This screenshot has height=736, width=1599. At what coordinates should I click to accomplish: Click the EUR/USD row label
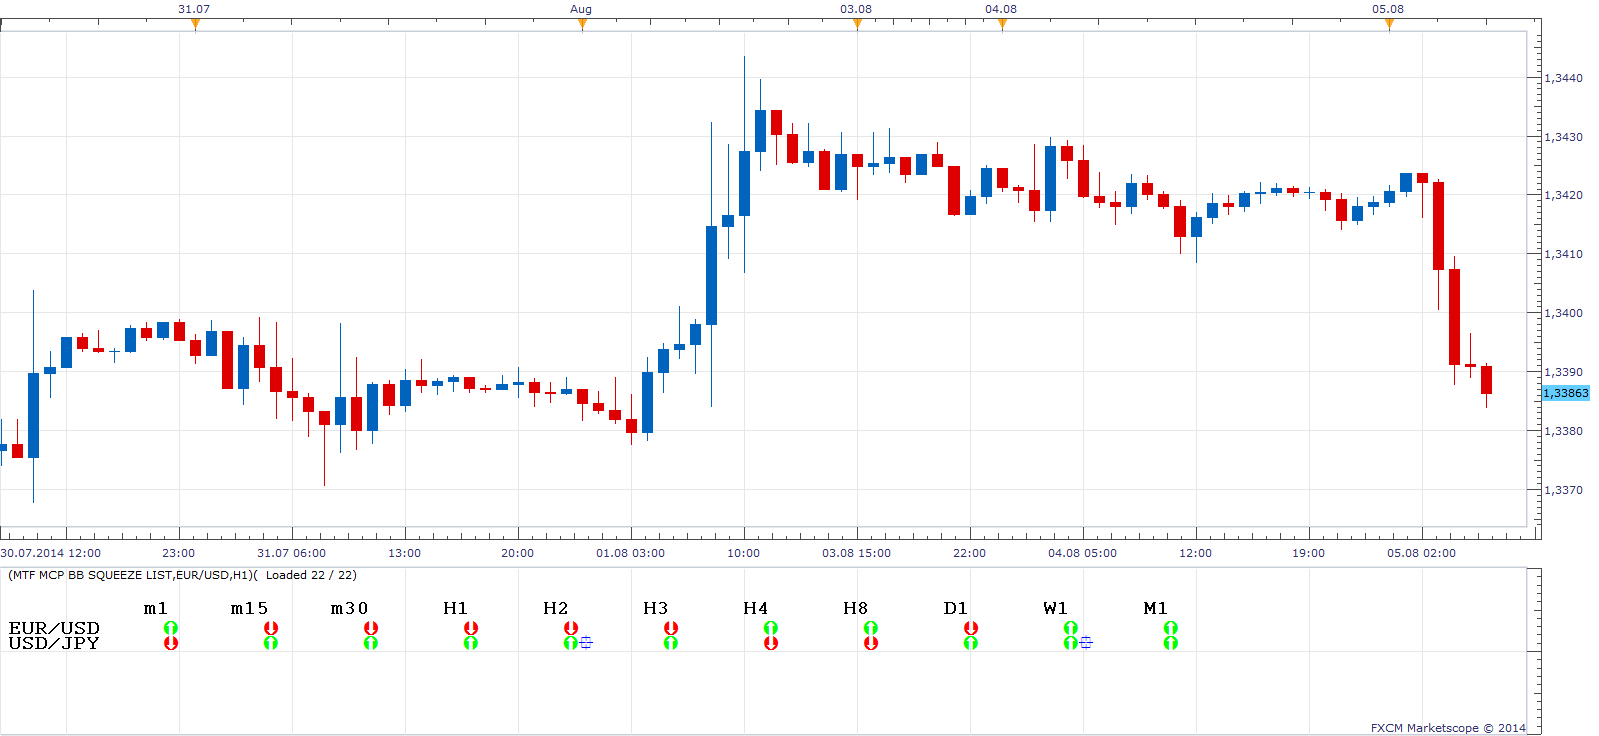coord(54,628)
